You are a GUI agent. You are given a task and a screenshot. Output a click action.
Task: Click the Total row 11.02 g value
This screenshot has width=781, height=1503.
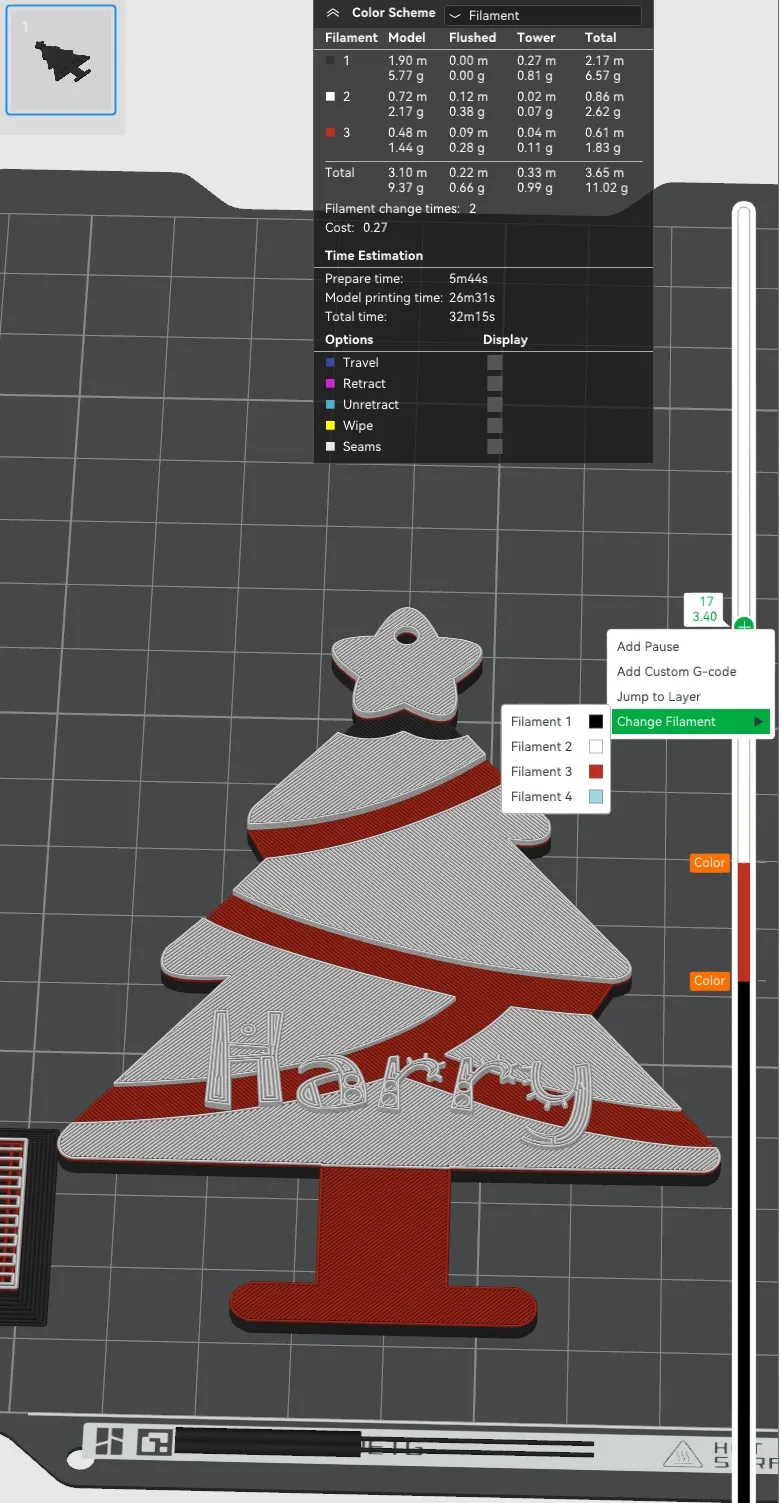point(607,188)
